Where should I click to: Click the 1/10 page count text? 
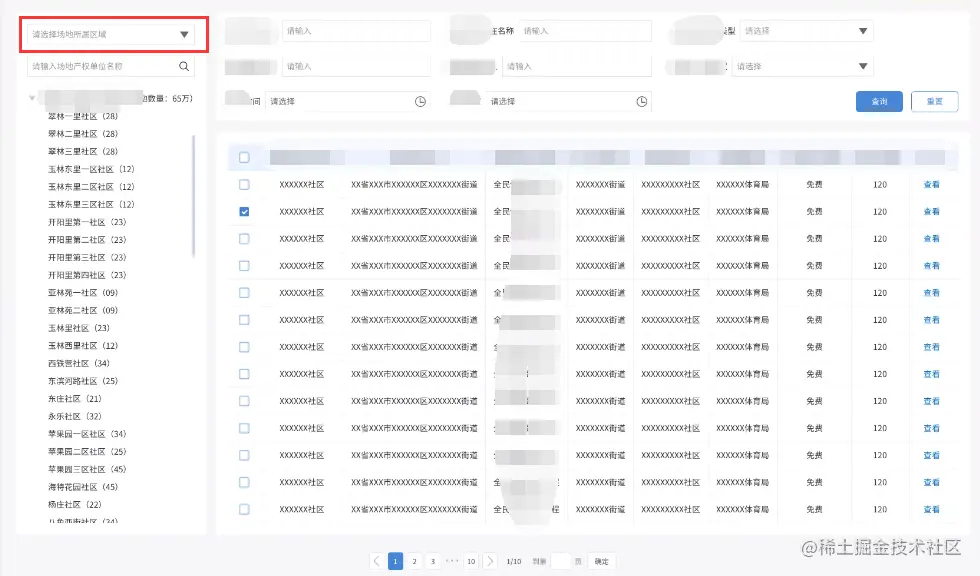513,562
